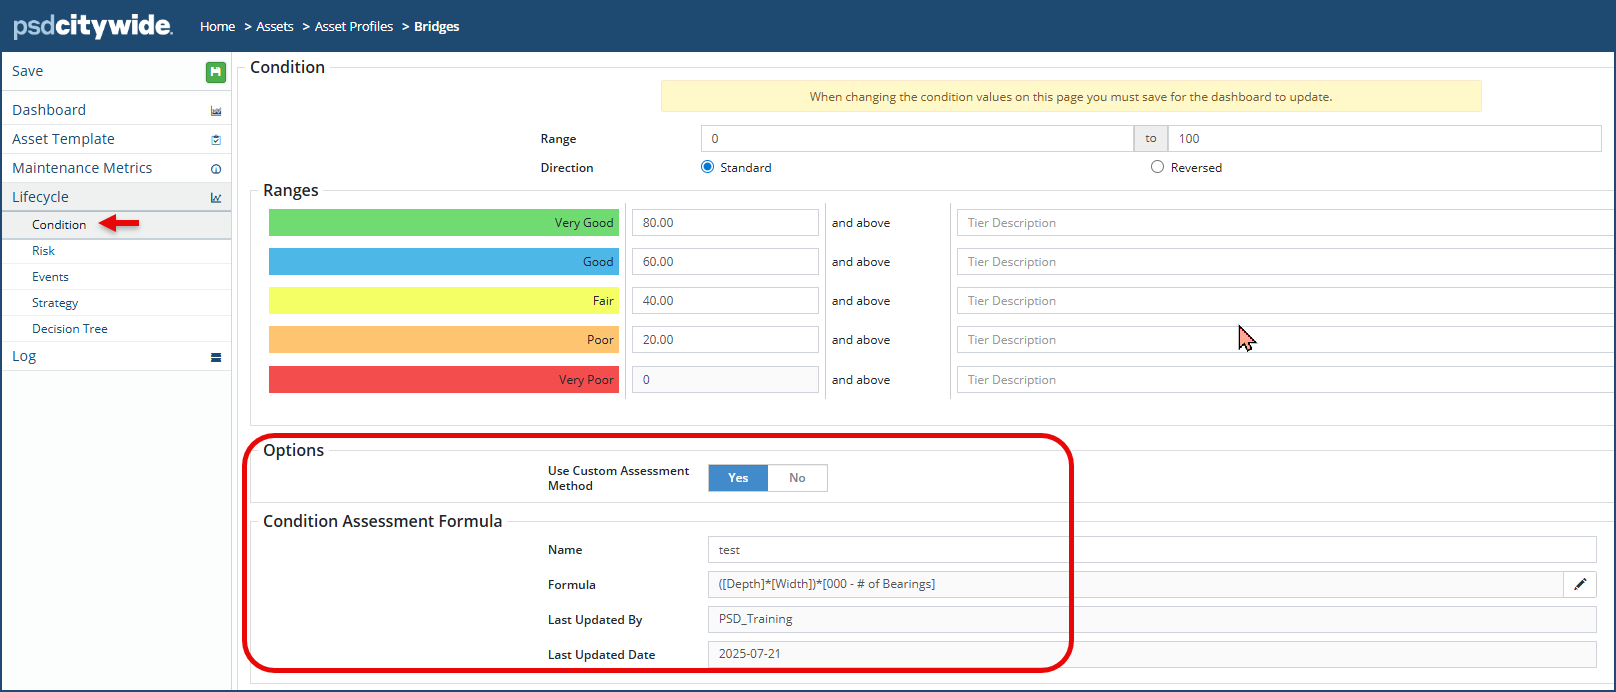1616x692 pixels.
Task: Open the Decision Tree submenu item
Action: point(69,329)
